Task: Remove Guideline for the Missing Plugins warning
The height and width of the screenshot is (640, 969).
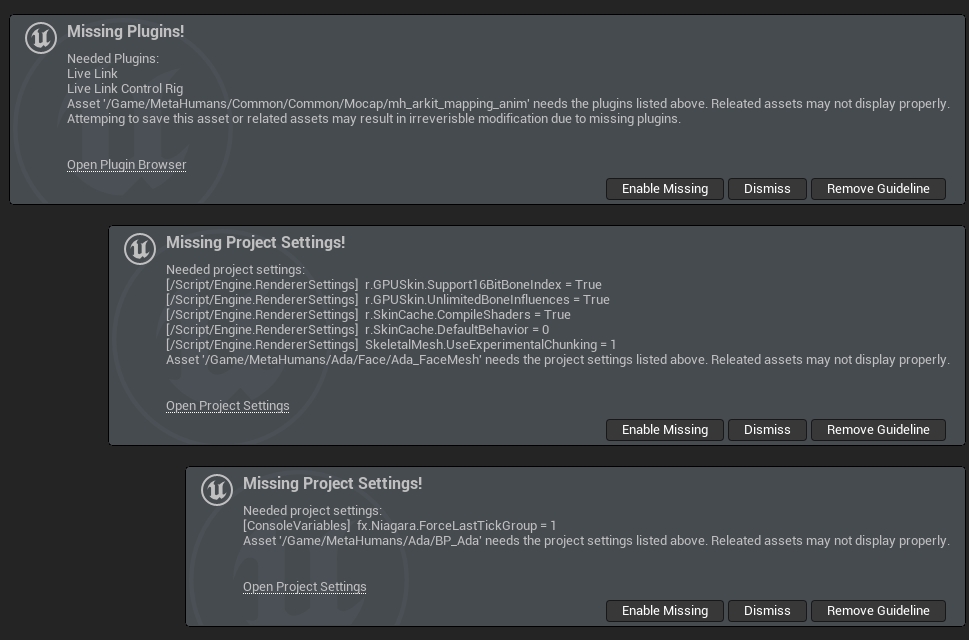Action: tap(877, 189)
